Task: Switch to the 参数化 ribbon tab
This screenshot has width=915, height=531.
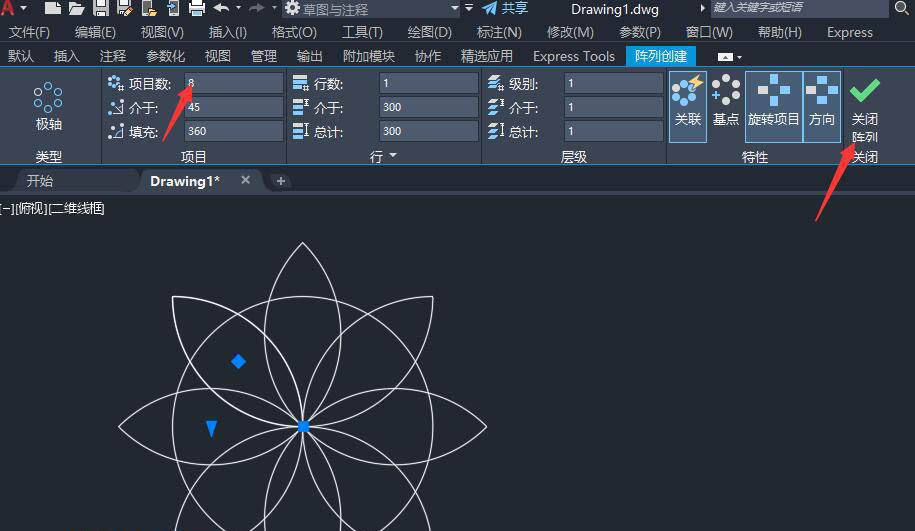Action: (x=165, y=56)
